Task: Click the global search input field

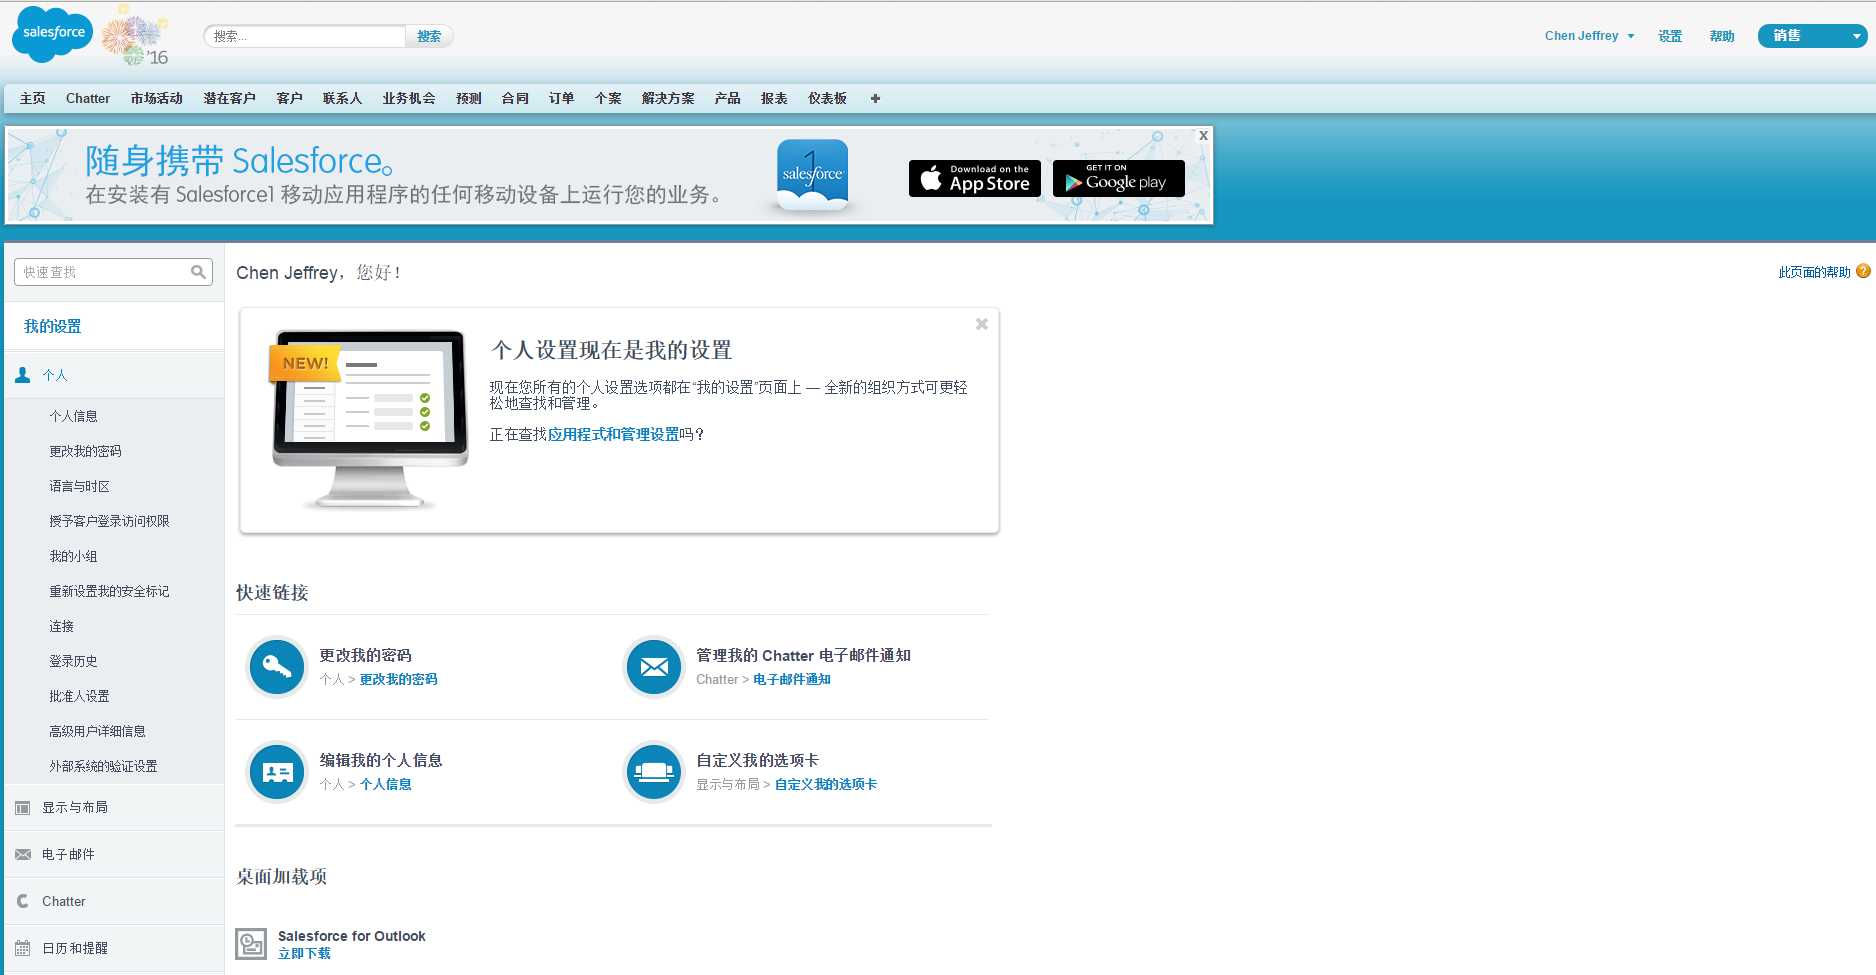Action: click(305, 36)
